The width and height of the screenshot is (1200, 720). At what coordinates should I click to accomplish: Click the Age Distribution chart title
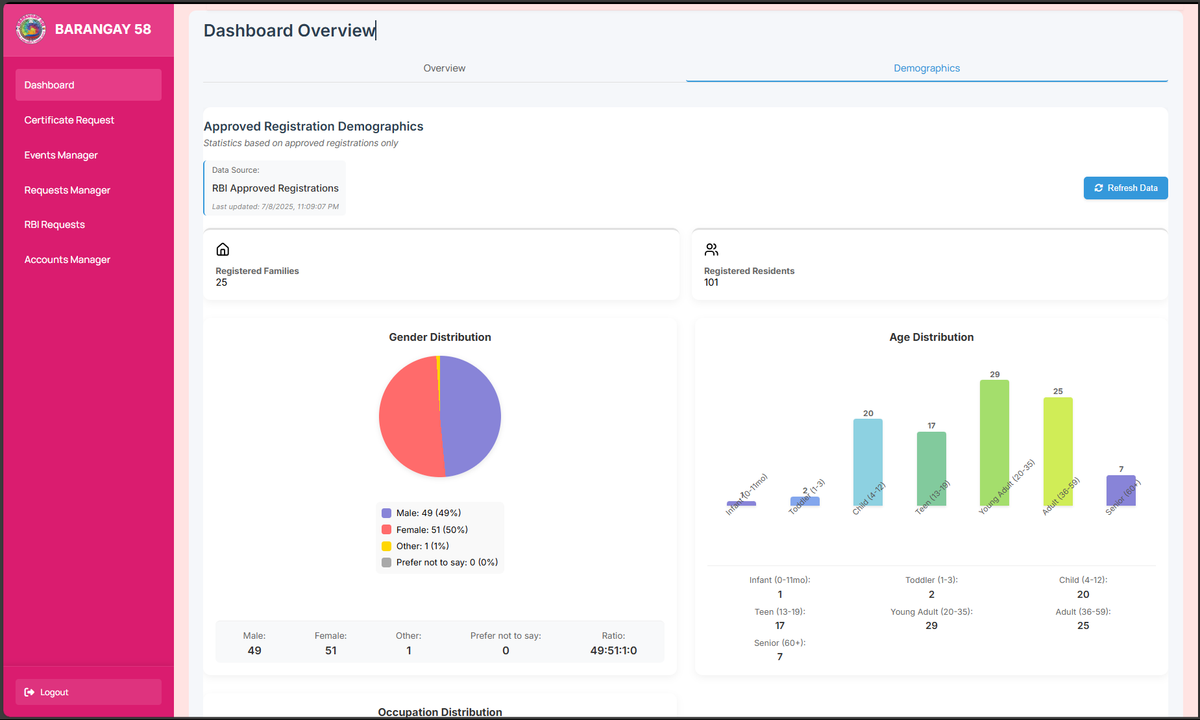[931, 337]
